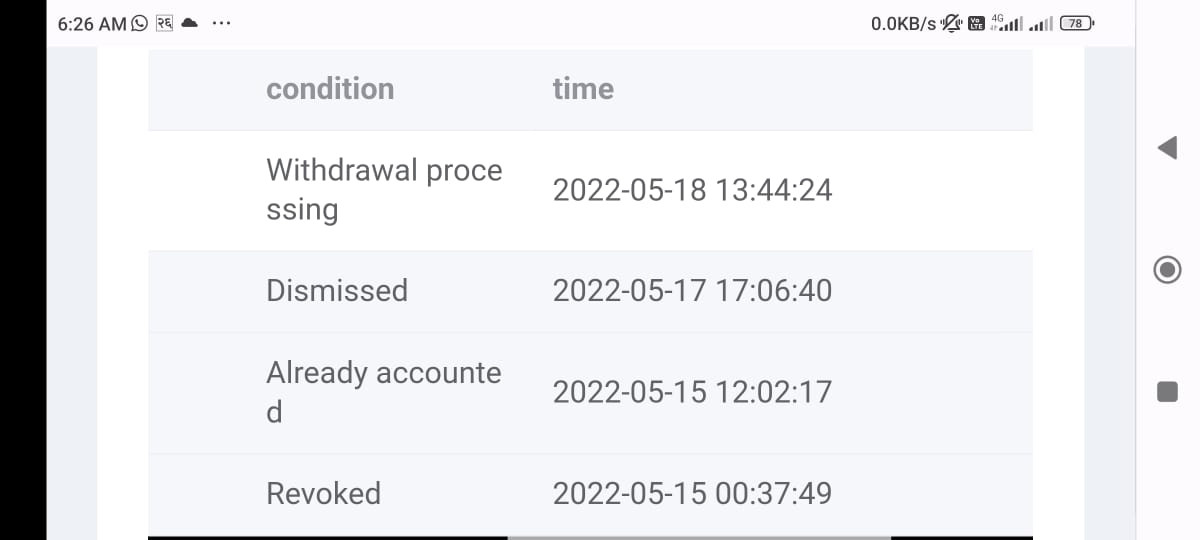The width and height of the screenshot is (1200, 540).
Task: Open the Dismissed record row
Action: coord(590,291)
